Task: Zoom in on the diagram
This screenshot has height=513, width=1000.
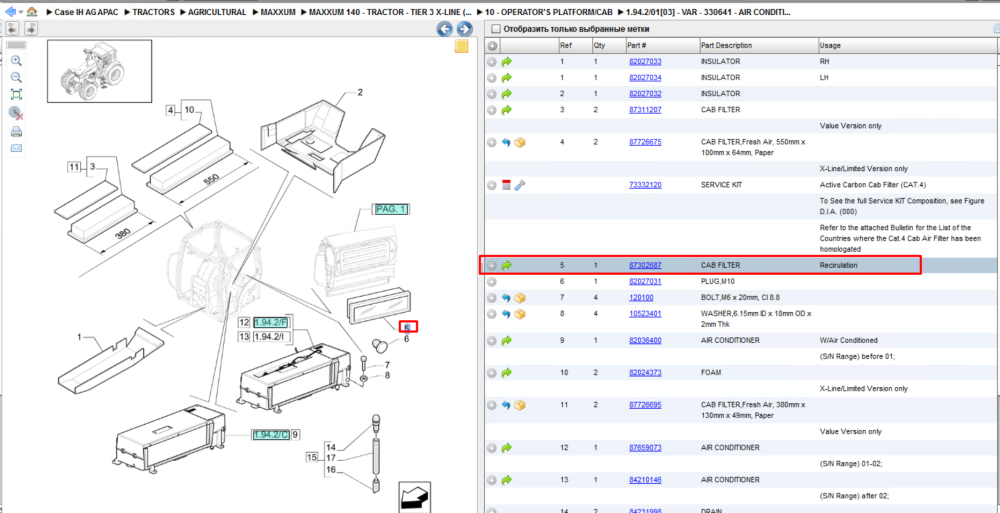Action: tap(17, 61)
